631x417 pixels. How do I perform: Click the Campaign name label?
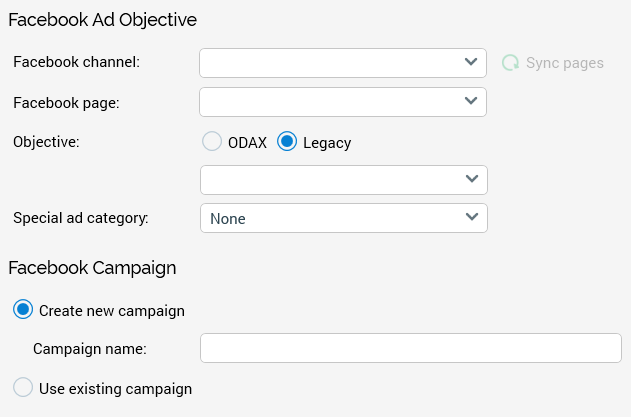90,348
